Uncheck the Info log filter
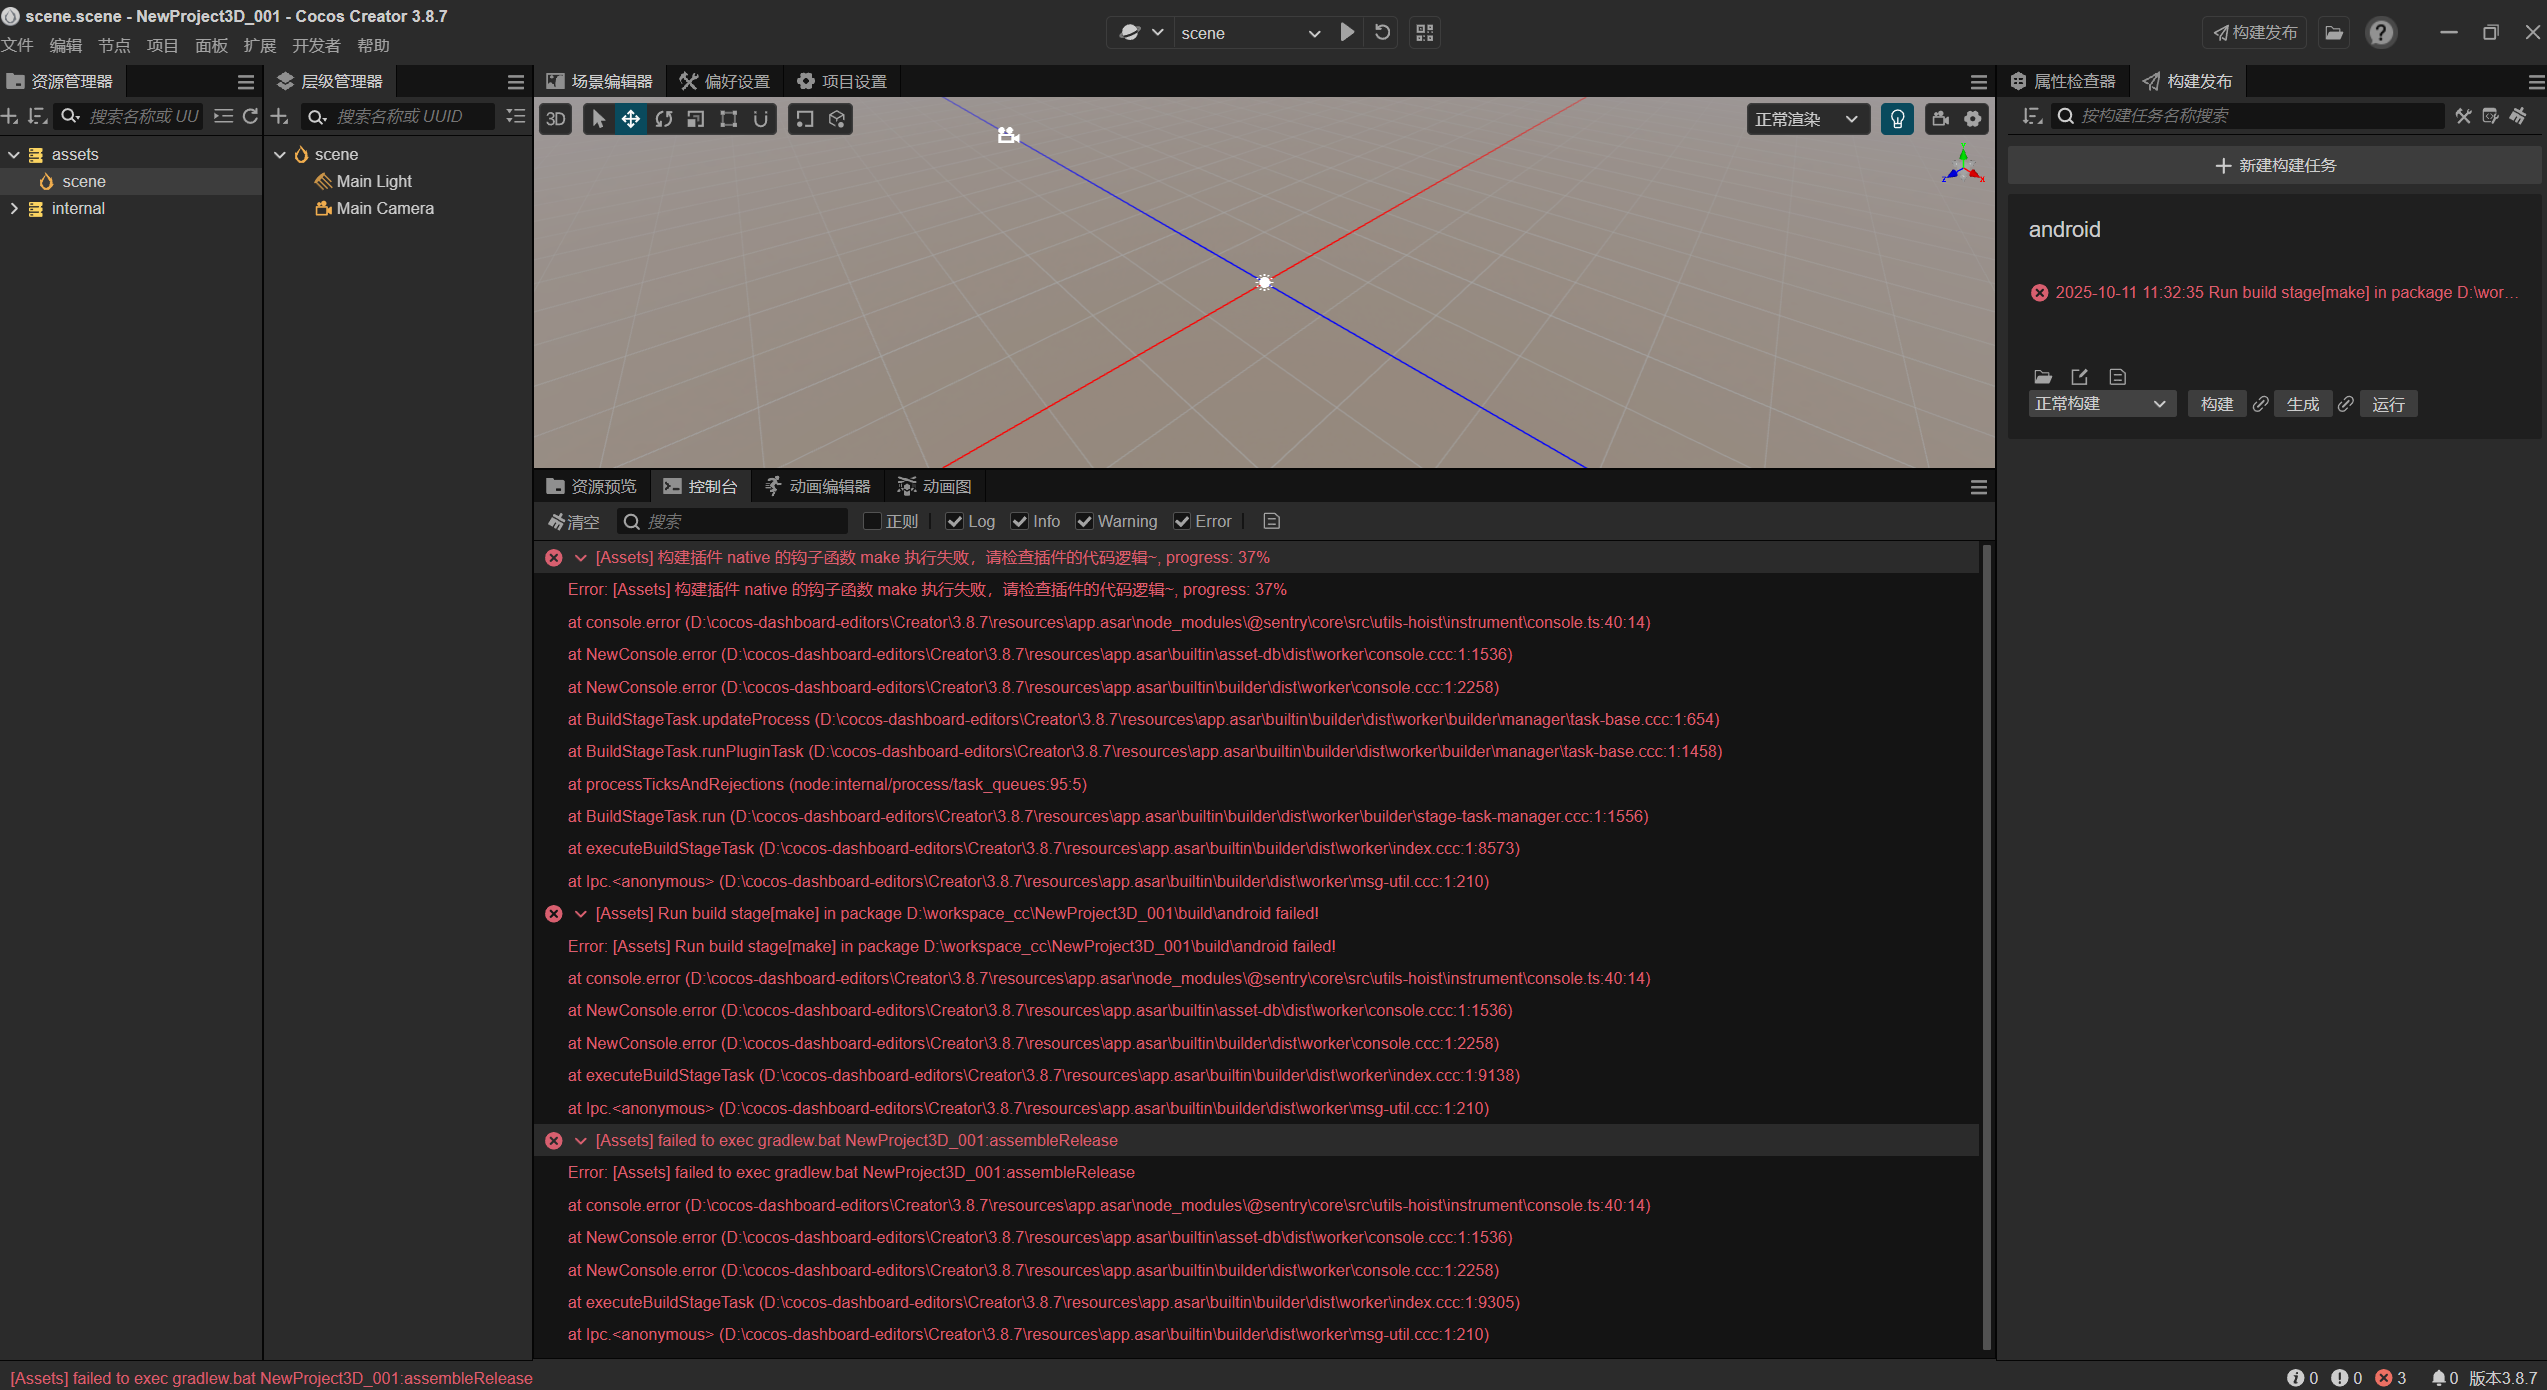Image resolution: width=2547 pixels, height=1390 pixels. tap(1020, 521)
